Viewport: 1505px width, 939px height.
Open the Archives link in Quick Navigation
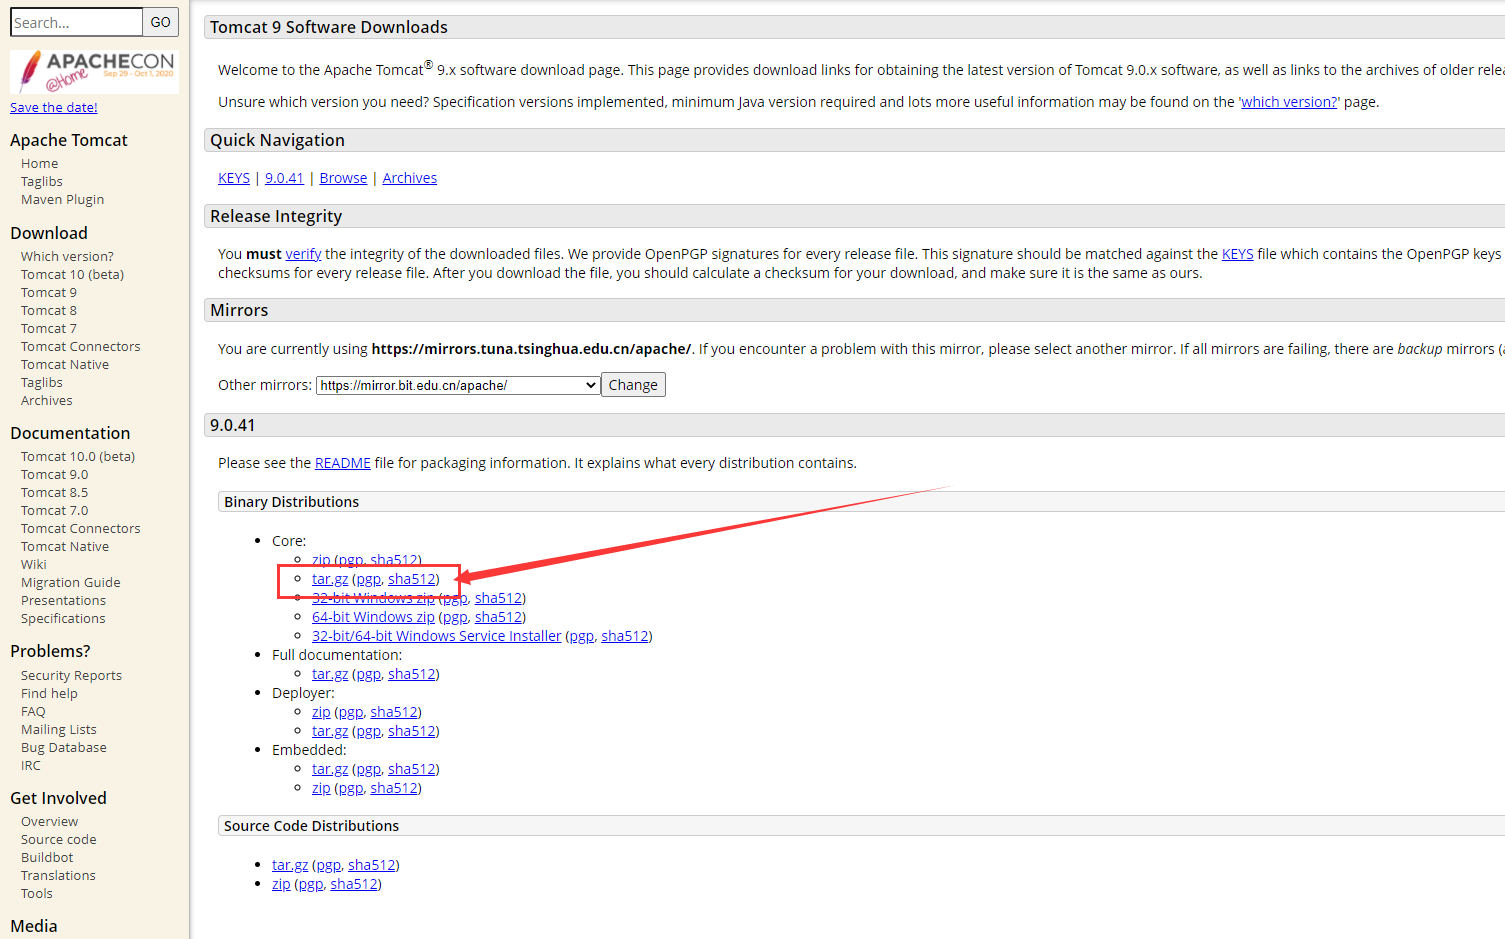coord(410,178)
